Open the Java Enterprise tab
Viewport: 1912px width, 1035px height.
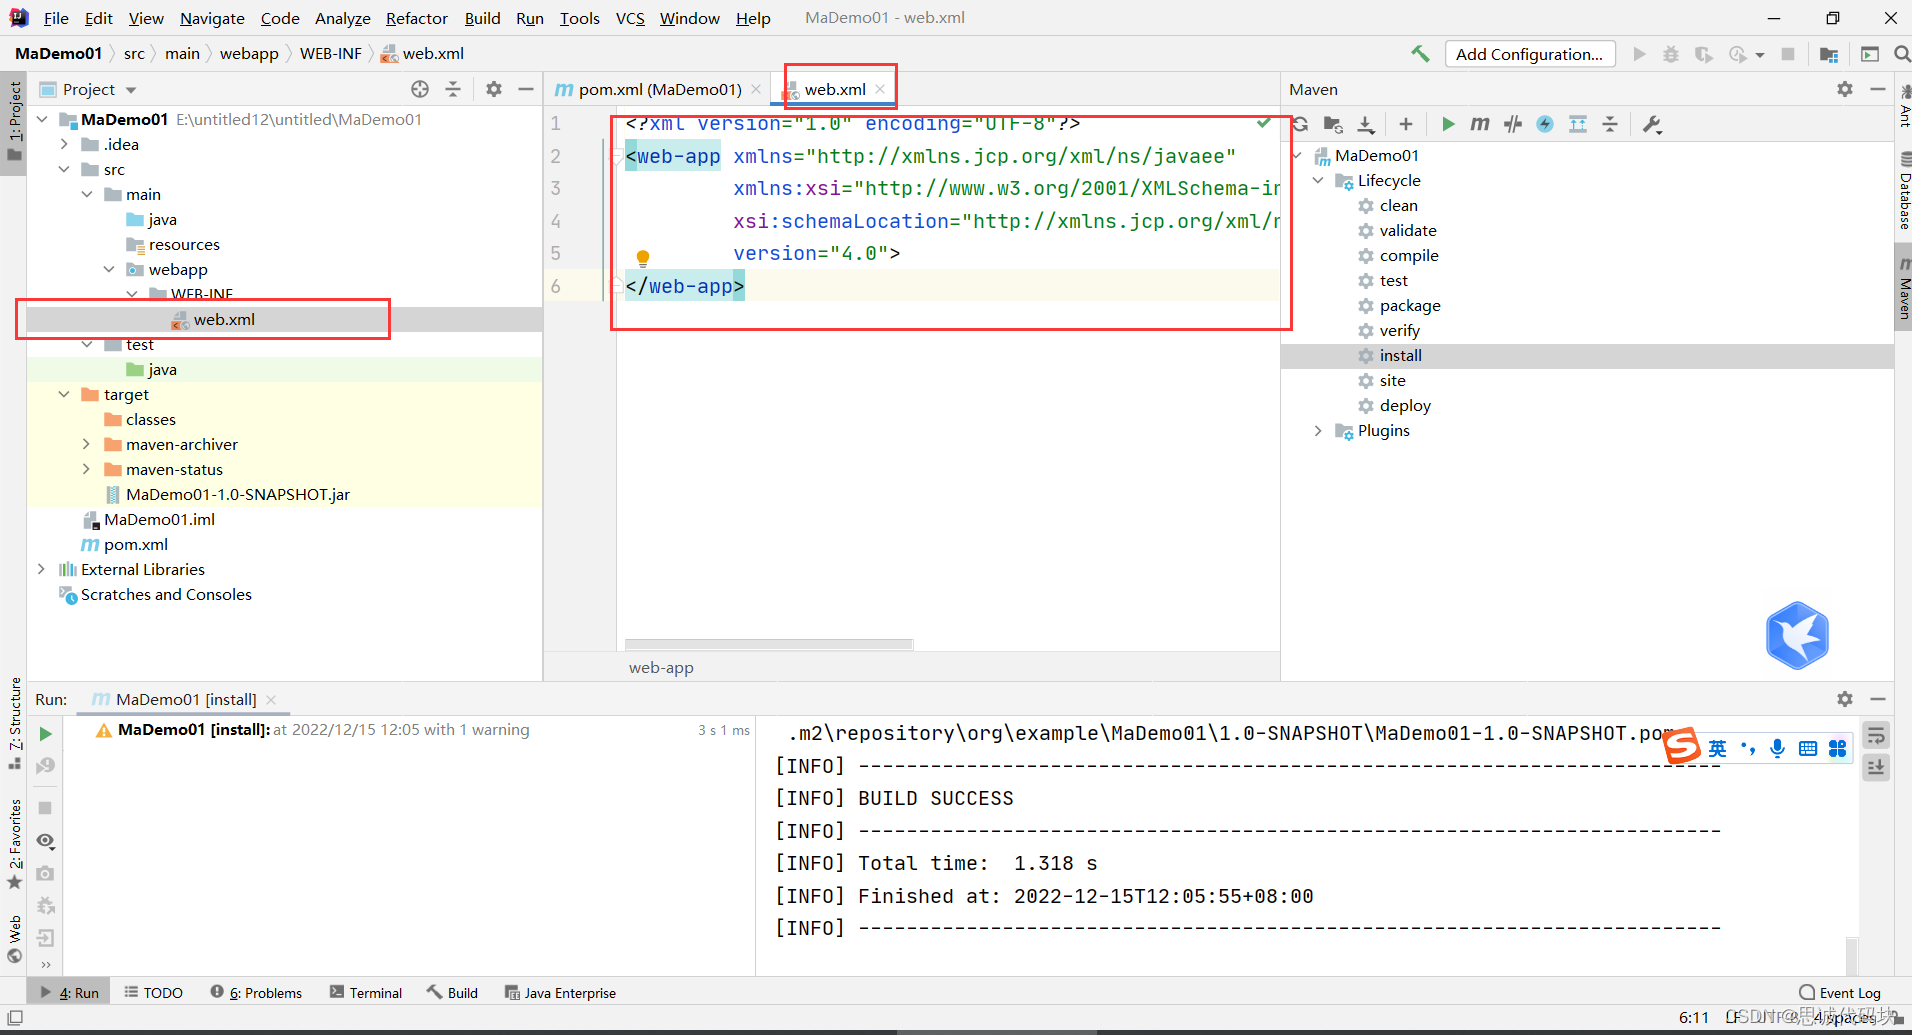click(x=560, y=993)
